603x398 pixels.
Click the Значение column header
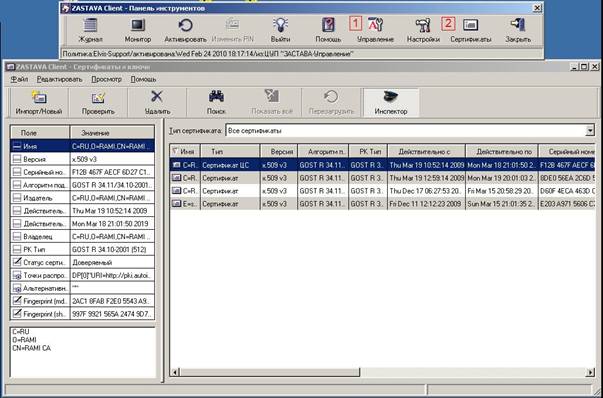point(112,133)
